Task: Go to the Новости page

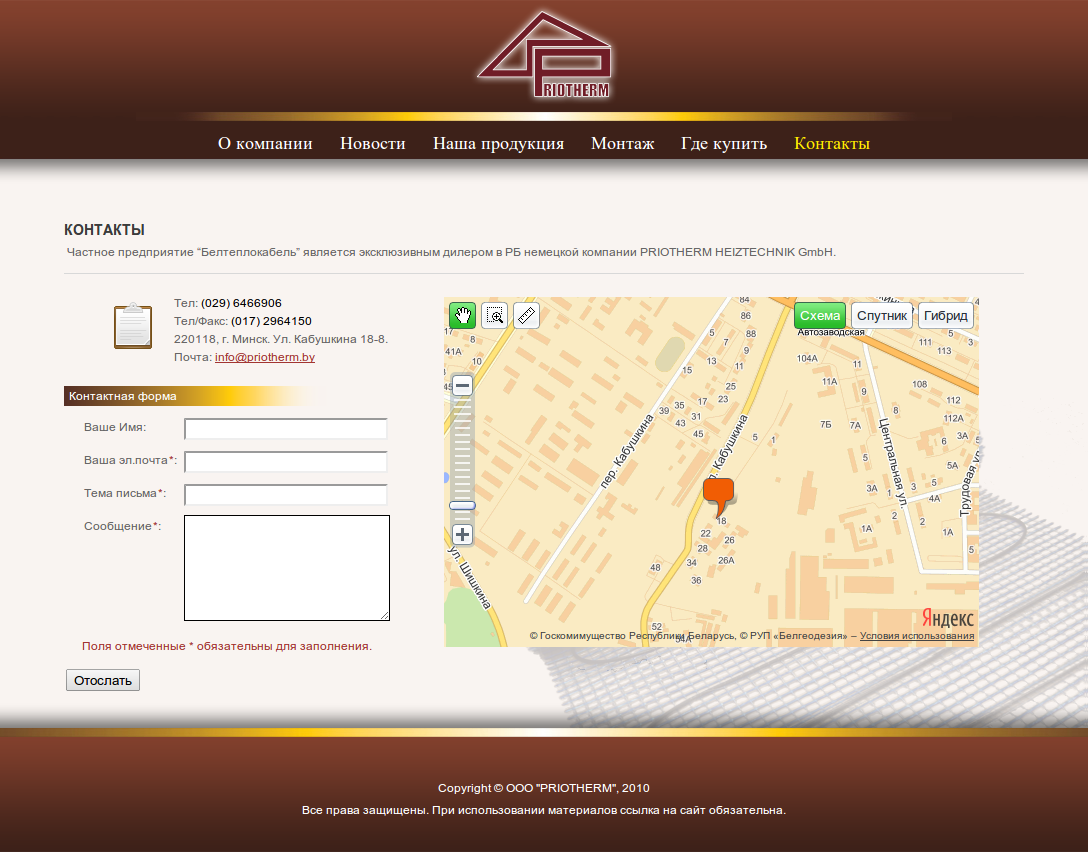Action: pos(372,143)
